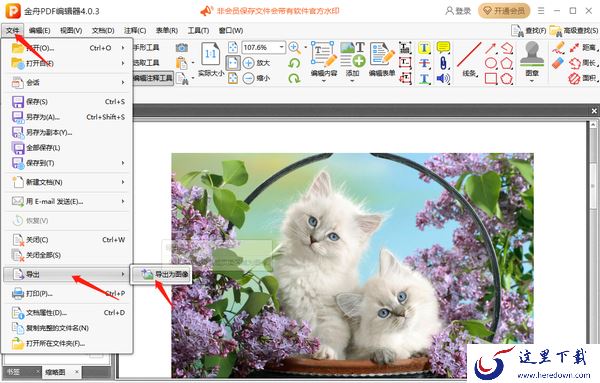Click the 开通会员 membership button
600x383 pixels.
[504, 11]
